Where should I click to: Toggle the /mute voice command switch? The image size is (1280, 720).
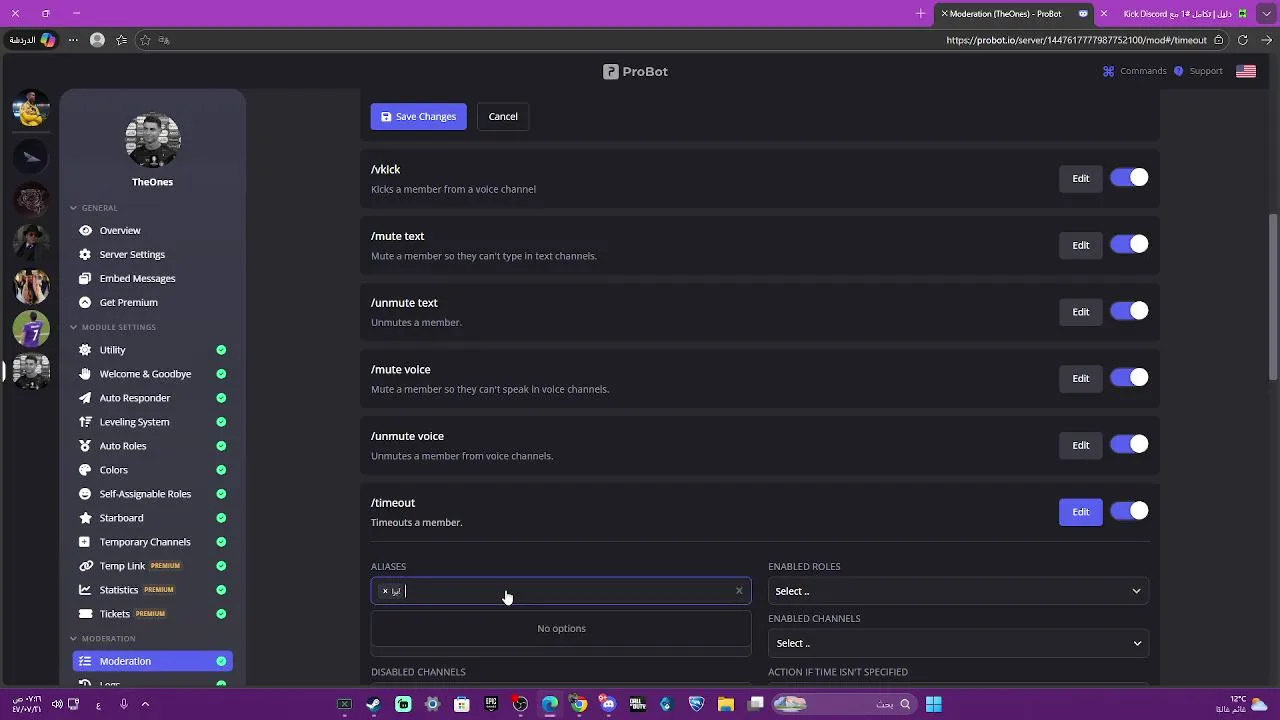pyautogui.click(x=1129, y=378)
